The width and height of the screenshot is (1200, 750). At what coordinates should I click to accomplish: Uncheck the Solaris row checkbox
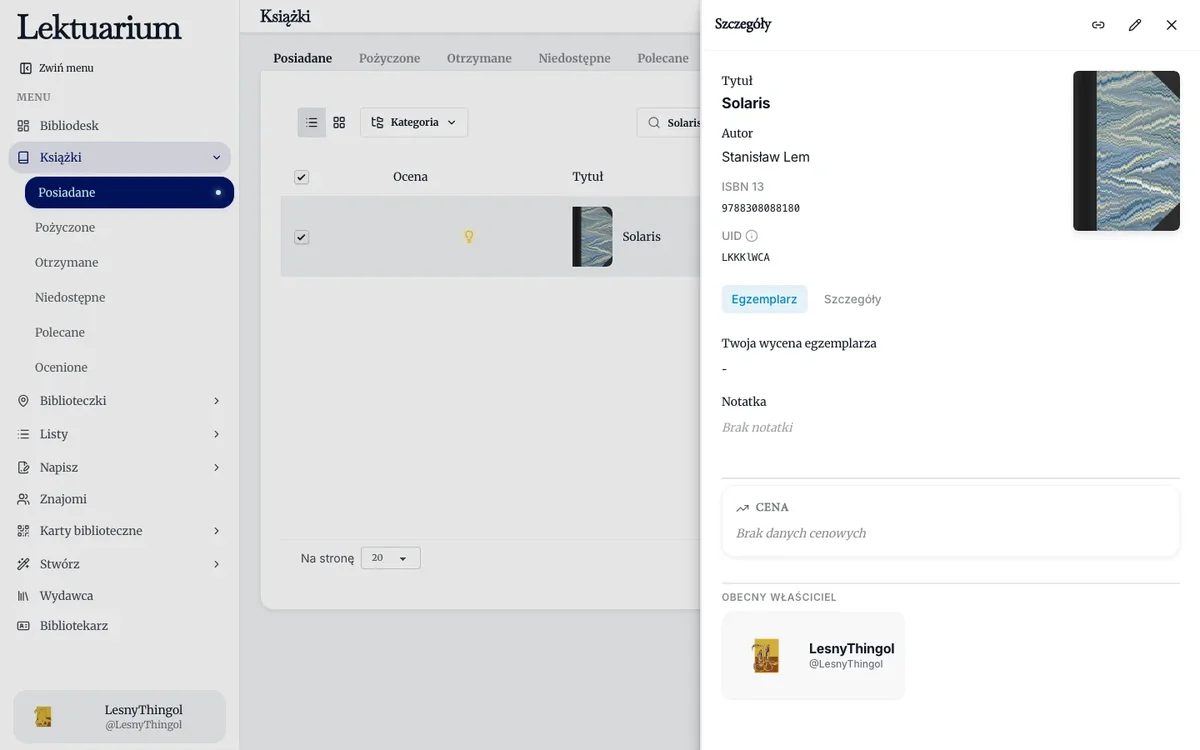coord(302,237)
